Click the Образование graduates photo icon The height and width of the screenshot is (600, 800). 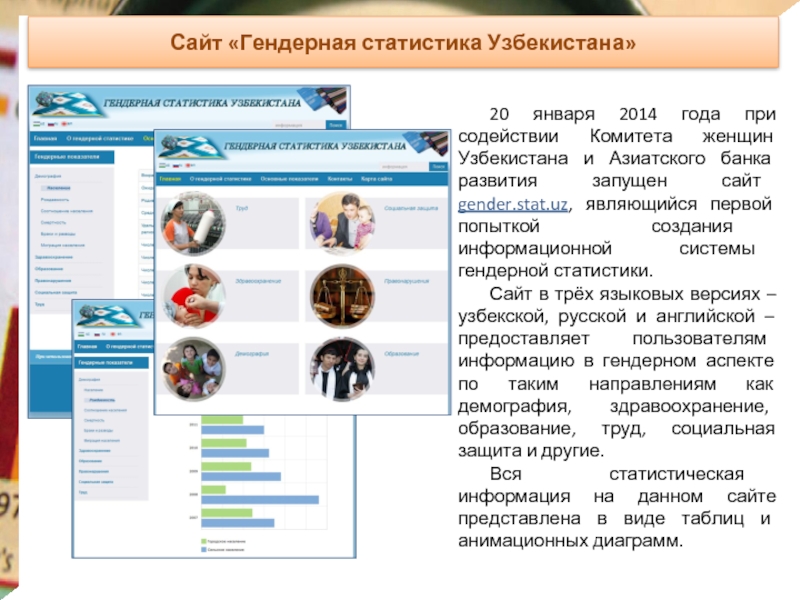[x=340, y=368]
